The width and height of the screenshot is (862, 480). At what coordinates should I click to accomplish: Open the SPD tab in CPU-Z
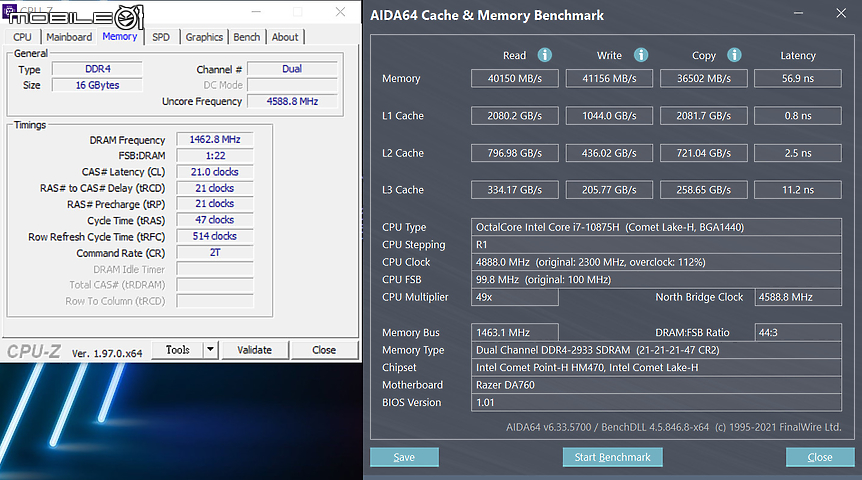point(161,37)
